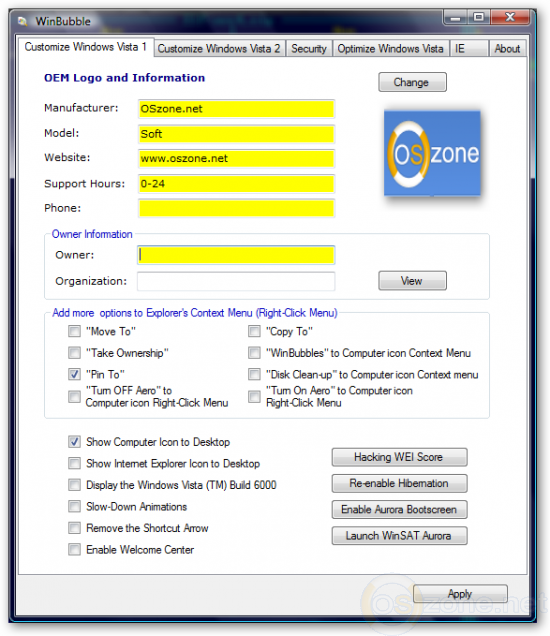Screen dimensions: 550x636
Task: Click the "Owner Information" group label
Action: point(92,234)
